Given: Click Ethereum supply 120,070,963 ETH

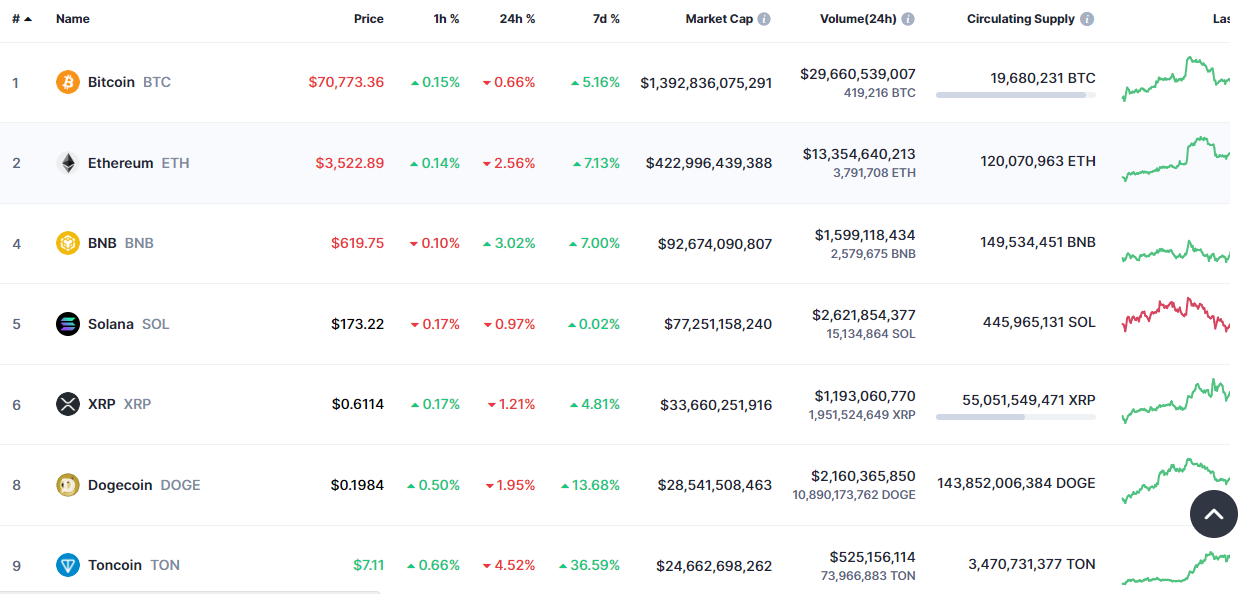Looking at the screenshot, I should [1038, 161].
